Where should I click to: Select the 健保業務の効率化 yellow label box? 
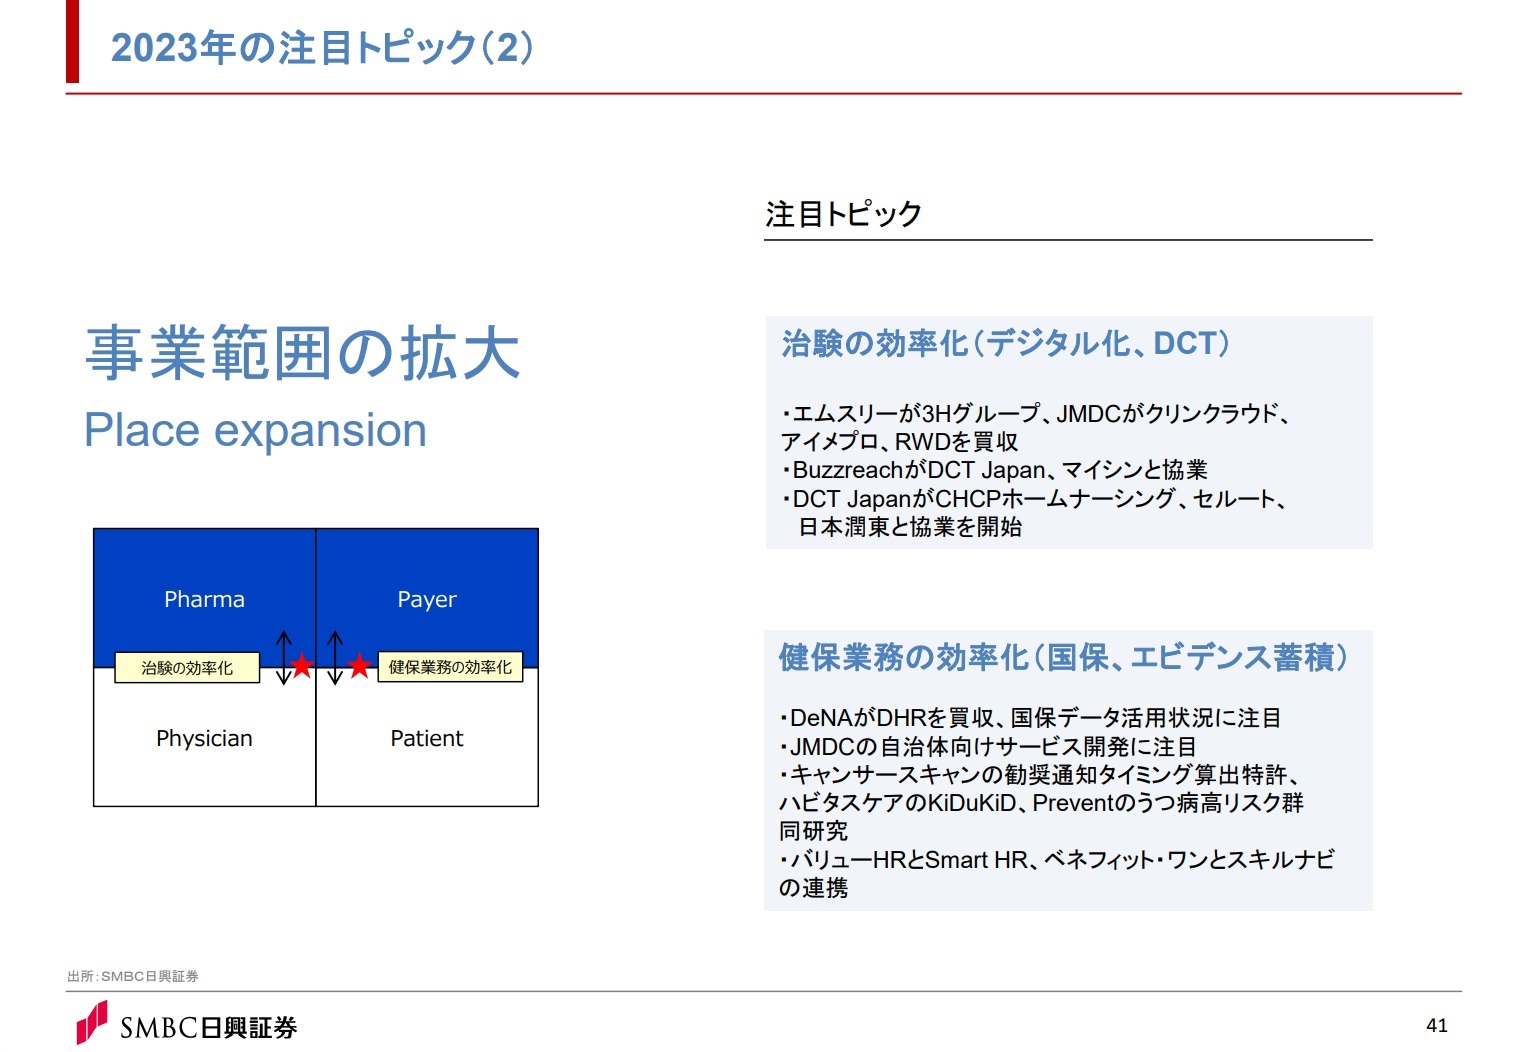tap(450, 667)
